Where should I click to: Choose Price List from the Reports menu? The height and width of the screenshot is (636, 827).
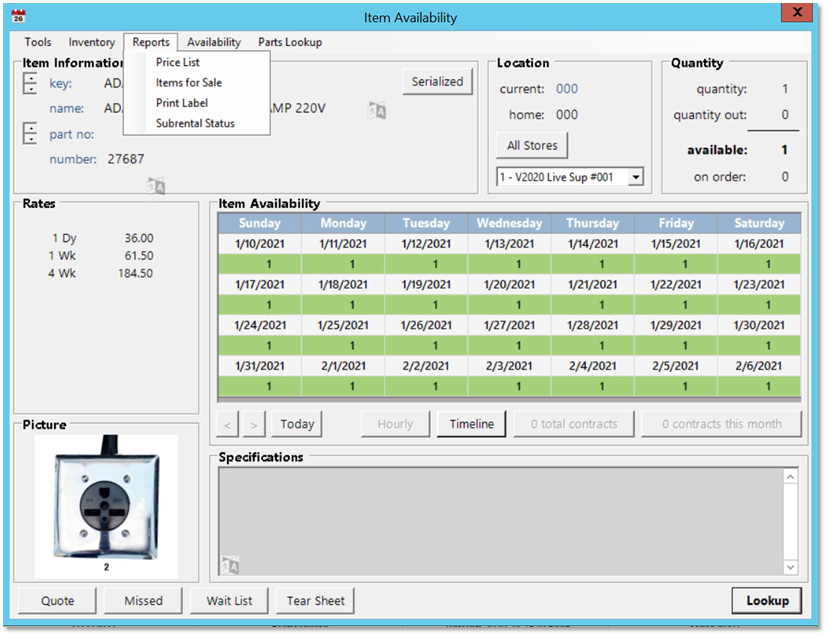(x=178, y=62)
